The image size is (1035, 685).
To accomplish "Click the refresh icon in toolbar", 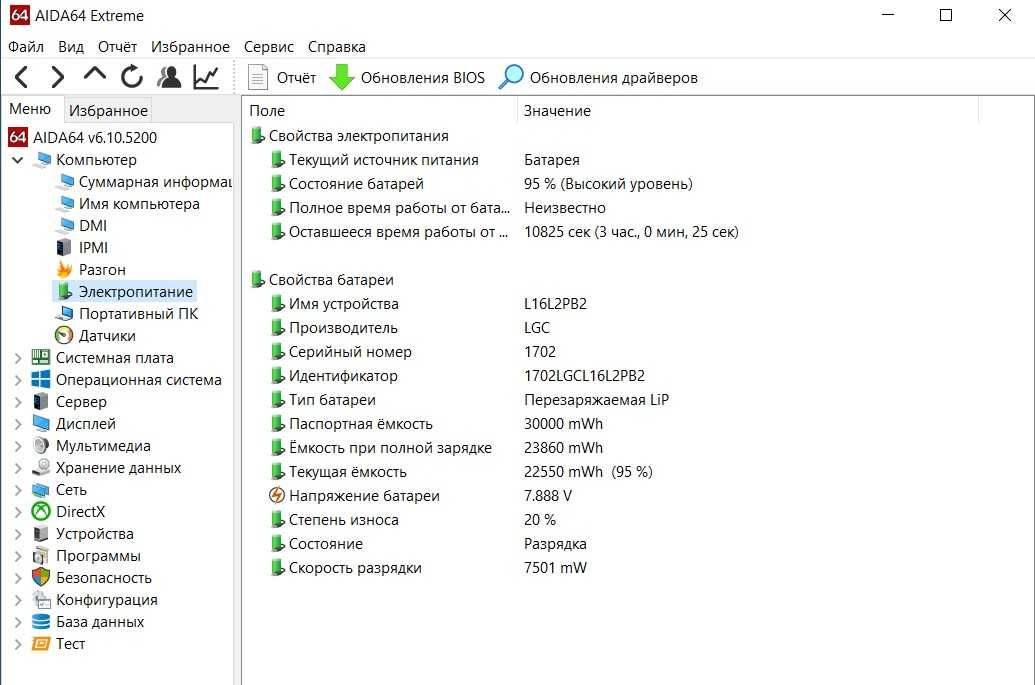I will (x=132, y=77).
